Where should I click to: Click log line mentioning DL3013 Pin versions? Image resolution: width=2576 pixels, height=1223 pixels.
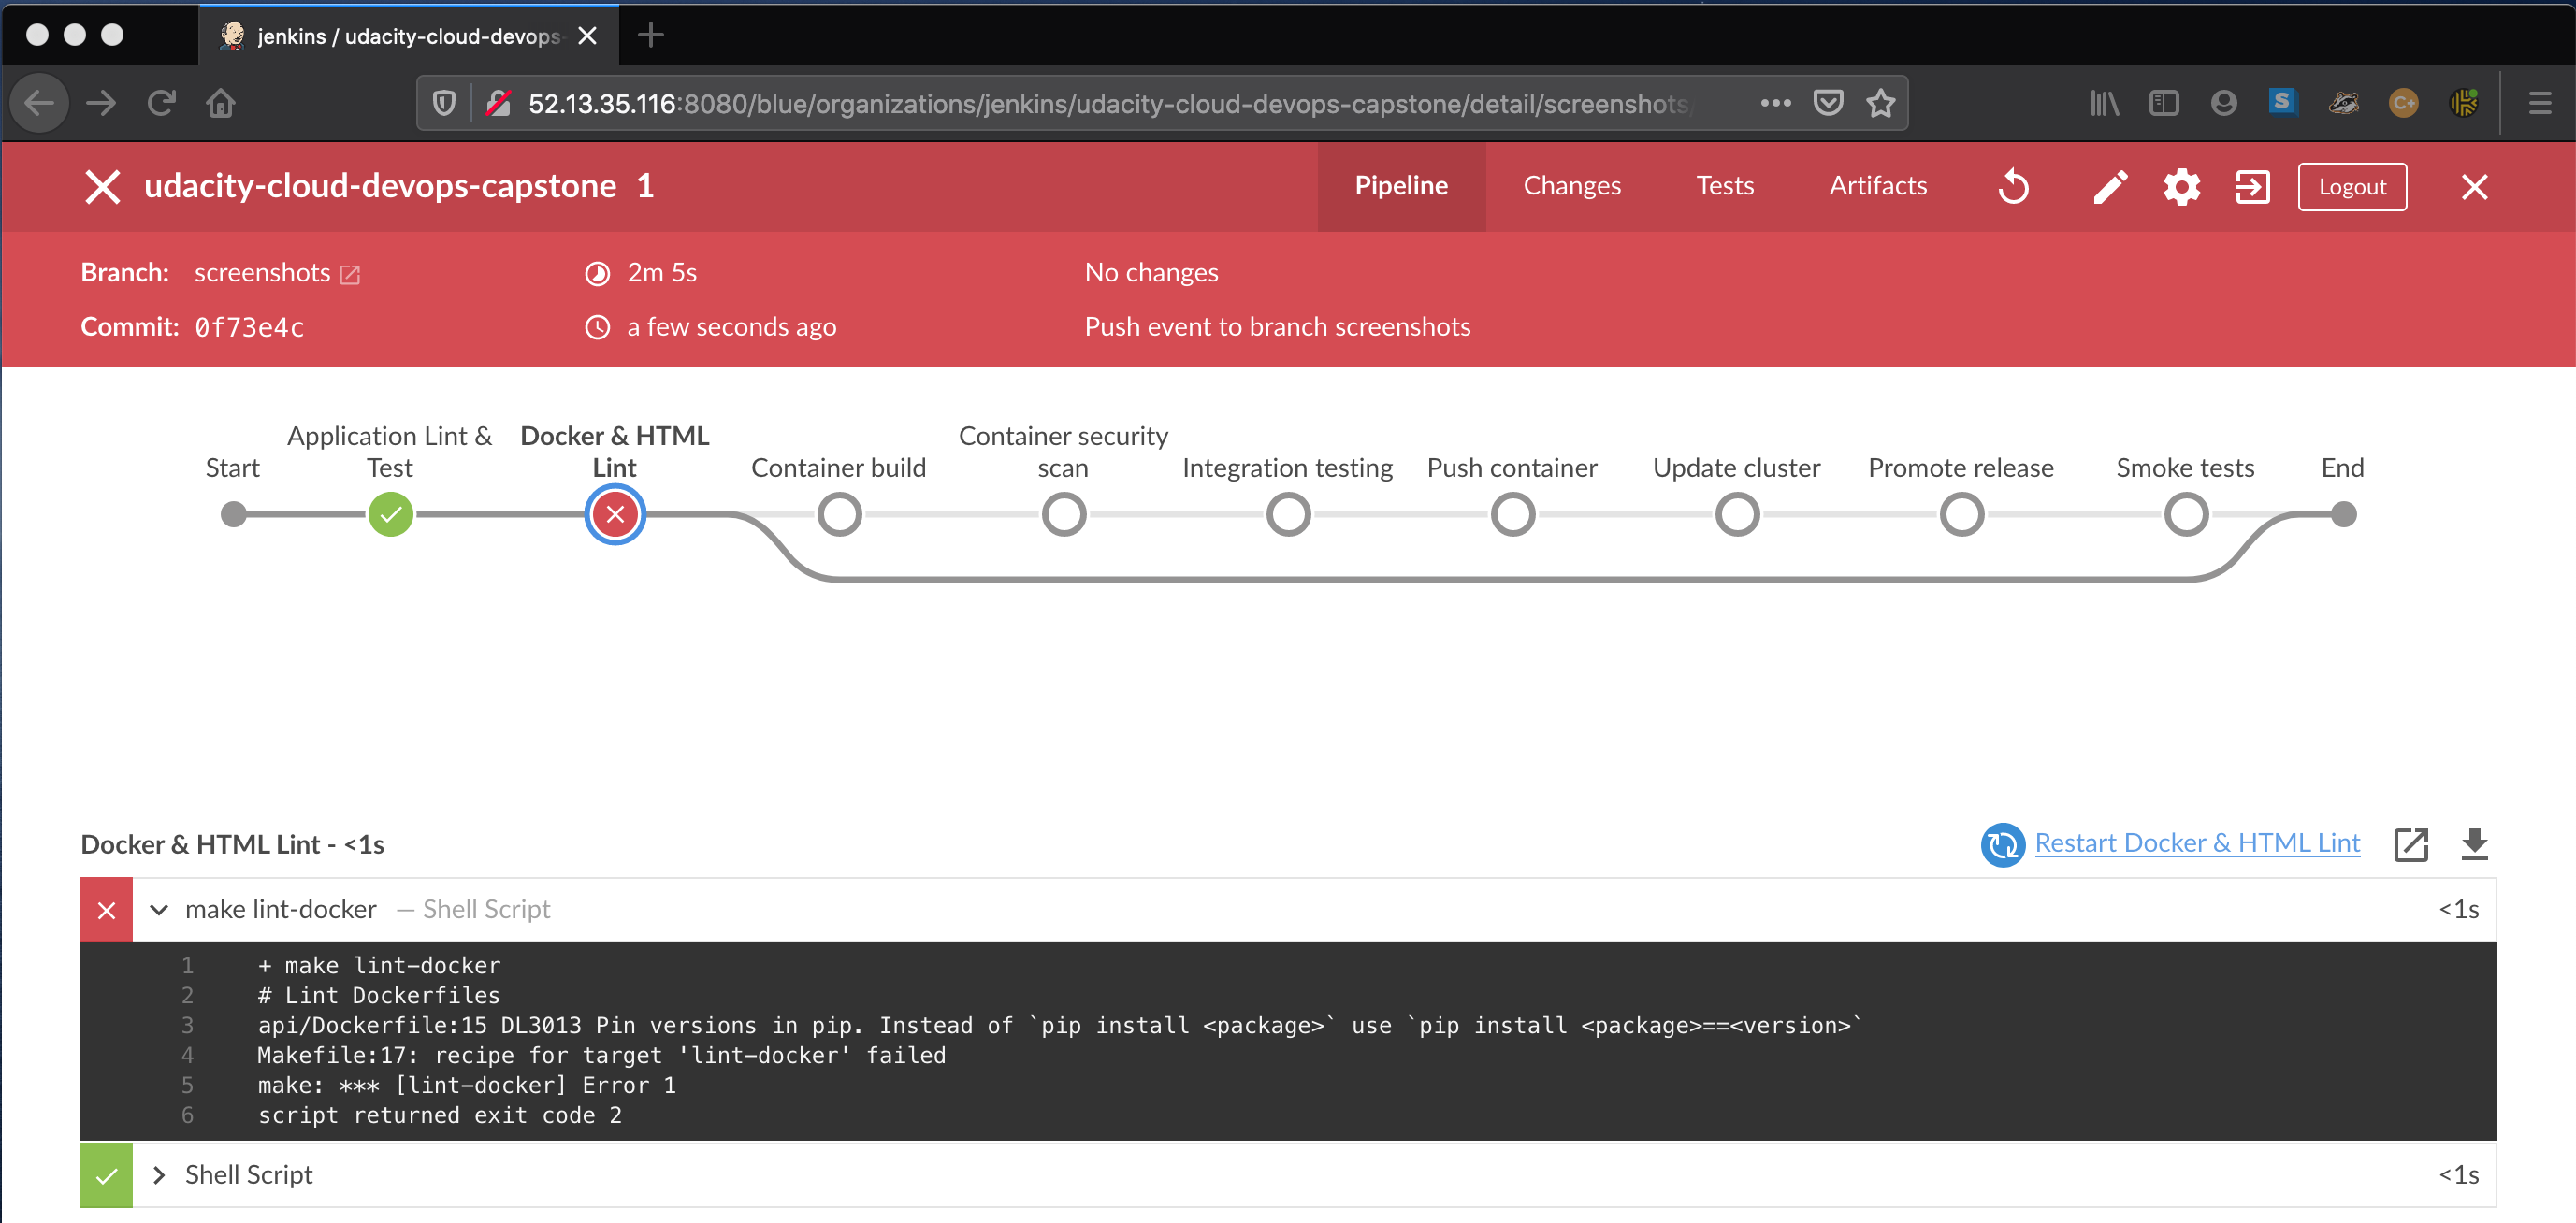pos(1060,1026)
